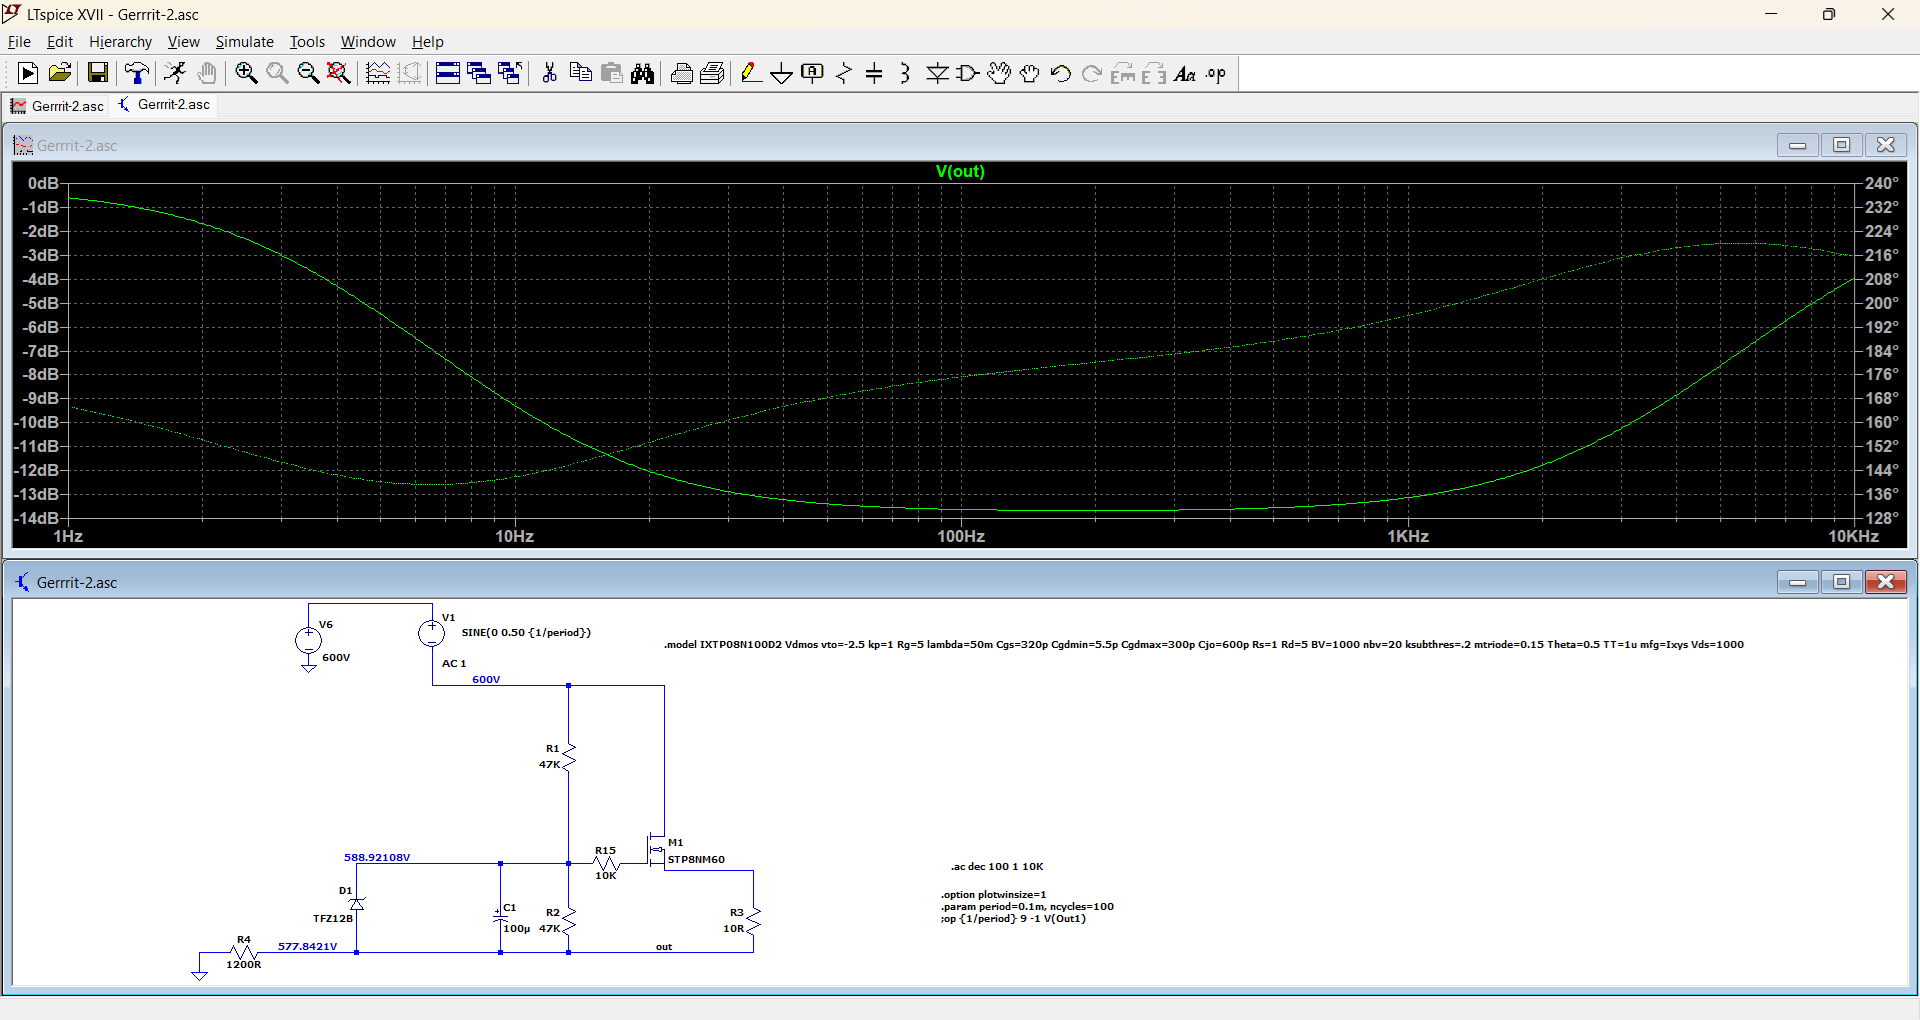Open the Hierarchy menu
The image size is (1920, 1020).
coord(120,42)
